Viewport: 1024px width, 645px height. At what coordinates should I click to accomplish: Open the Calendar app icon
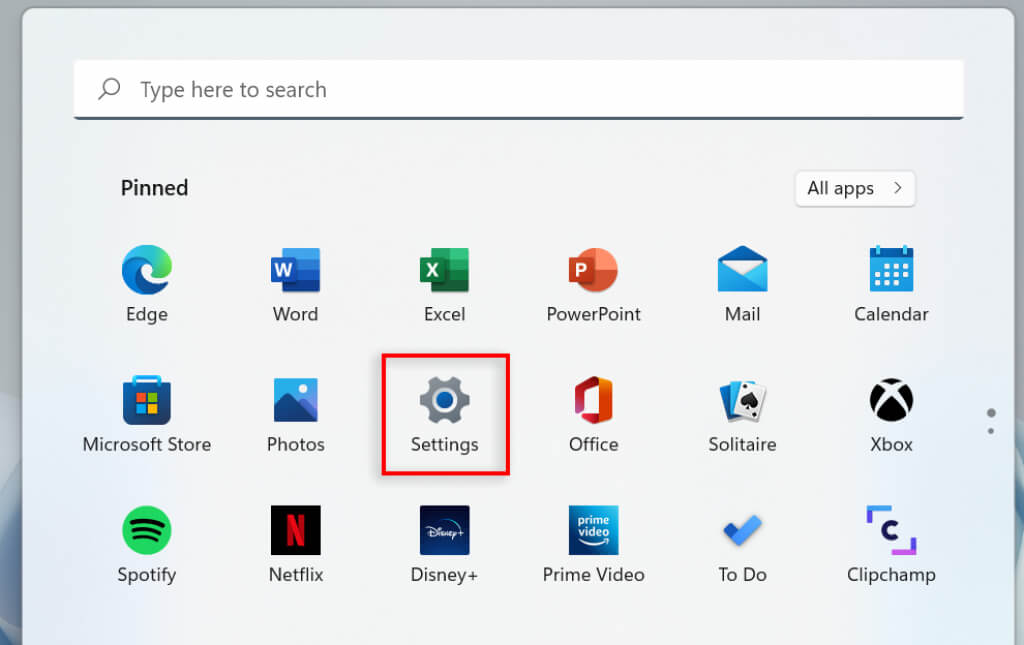[891, 269]
